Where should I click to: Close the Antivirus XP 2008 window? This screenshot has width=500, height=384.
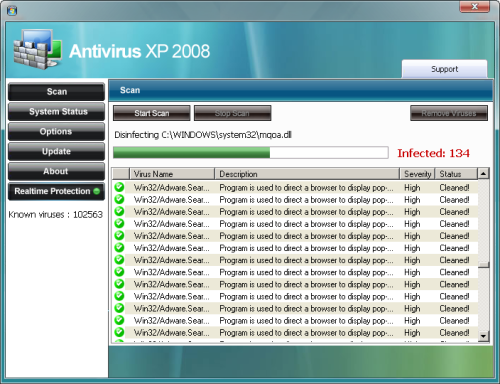coord(474,6)
